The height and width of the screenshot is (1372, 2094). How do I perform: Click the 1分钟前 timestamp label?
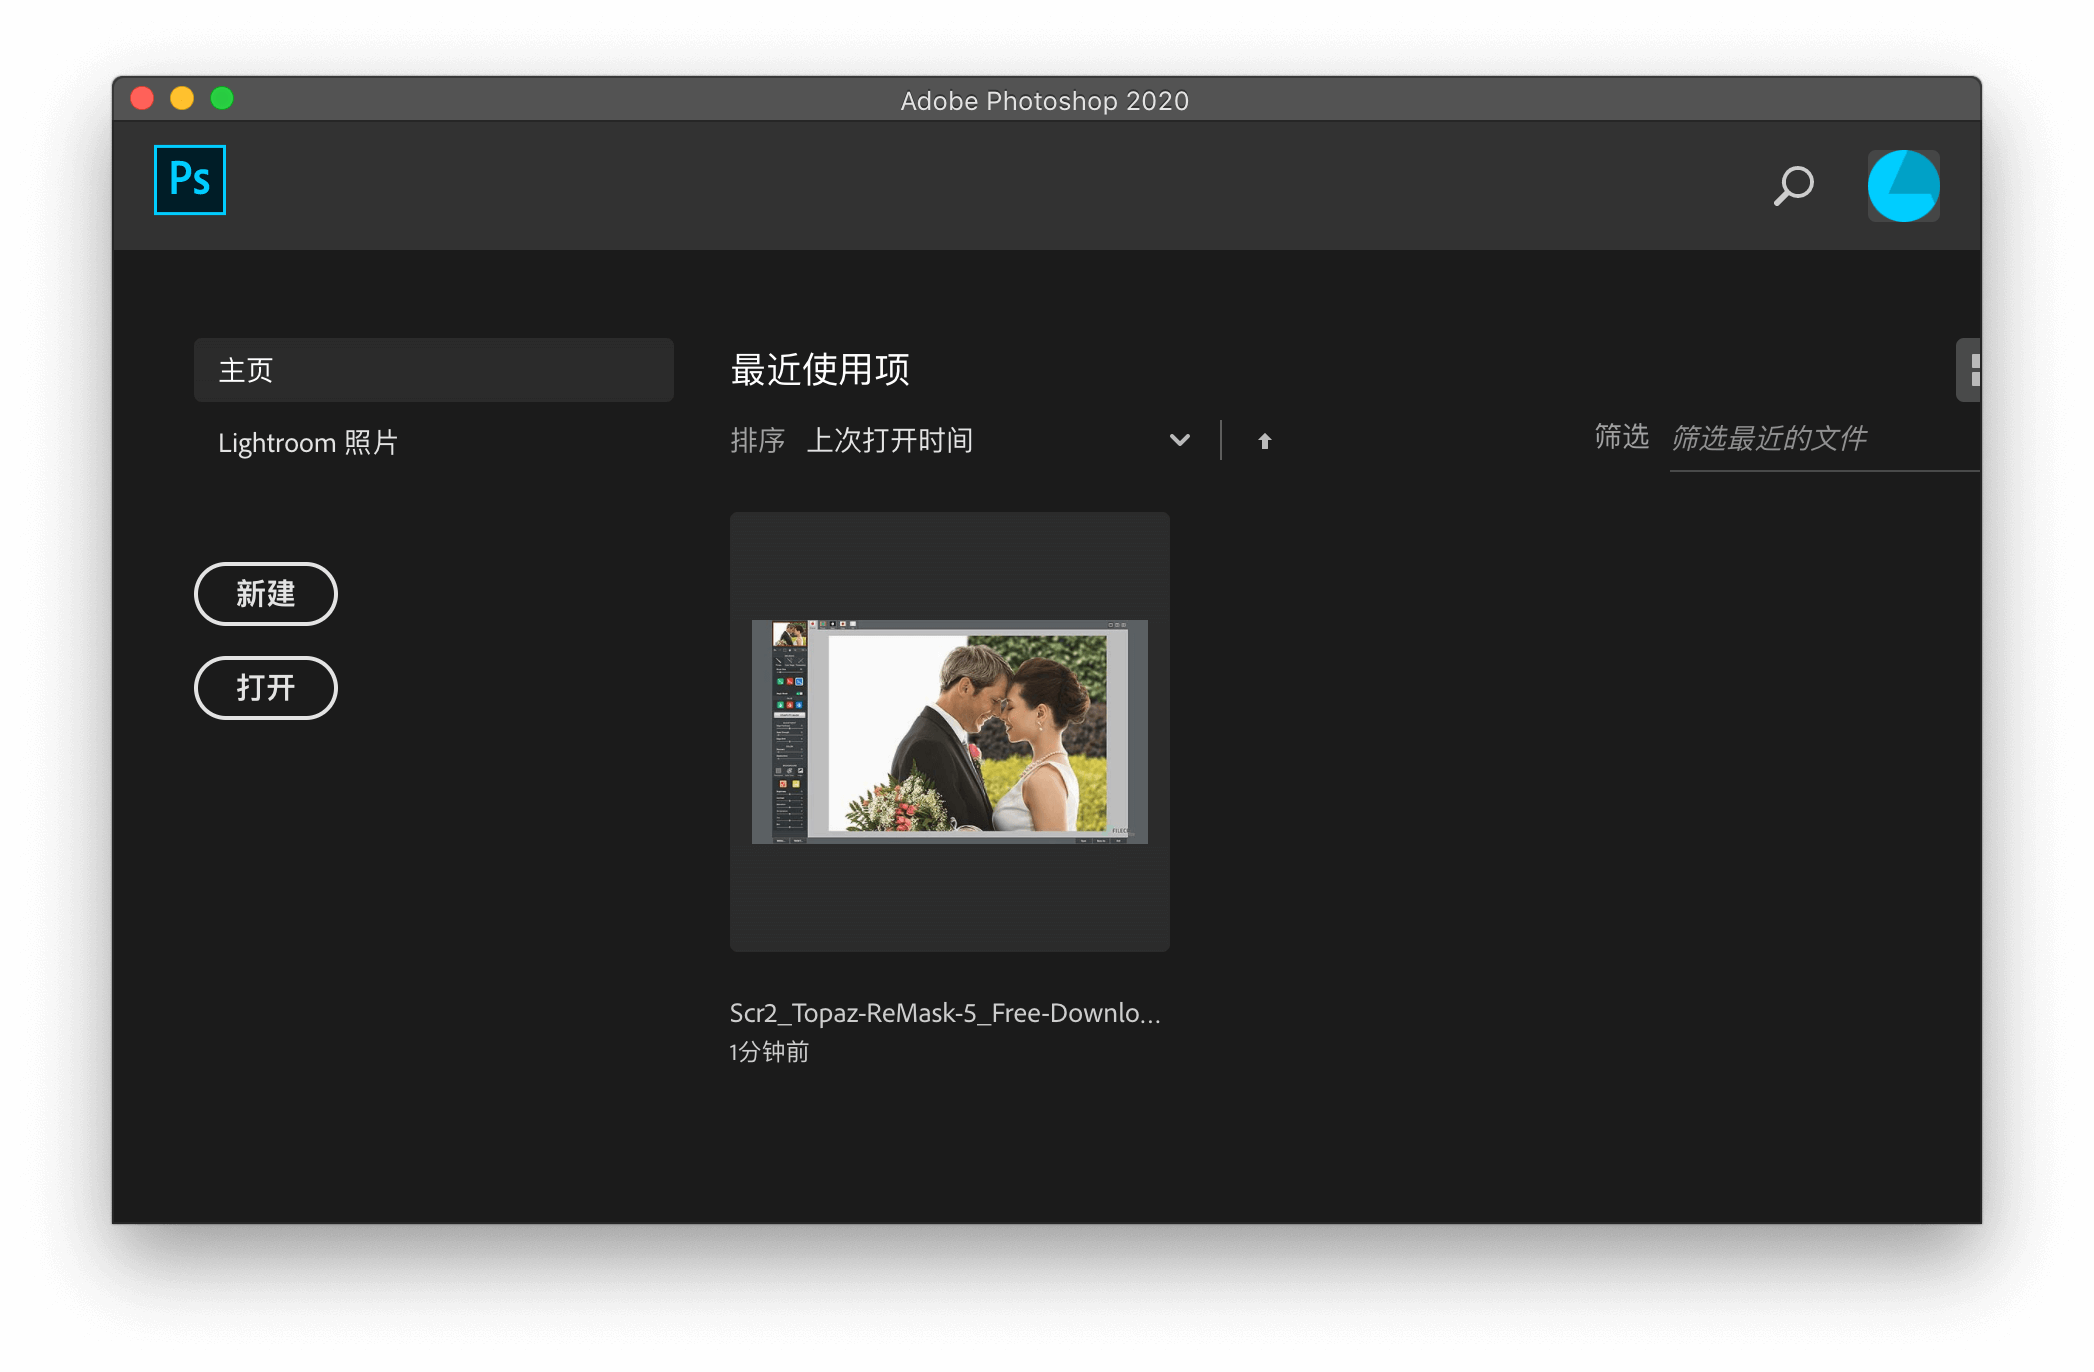pos(769,1052)
